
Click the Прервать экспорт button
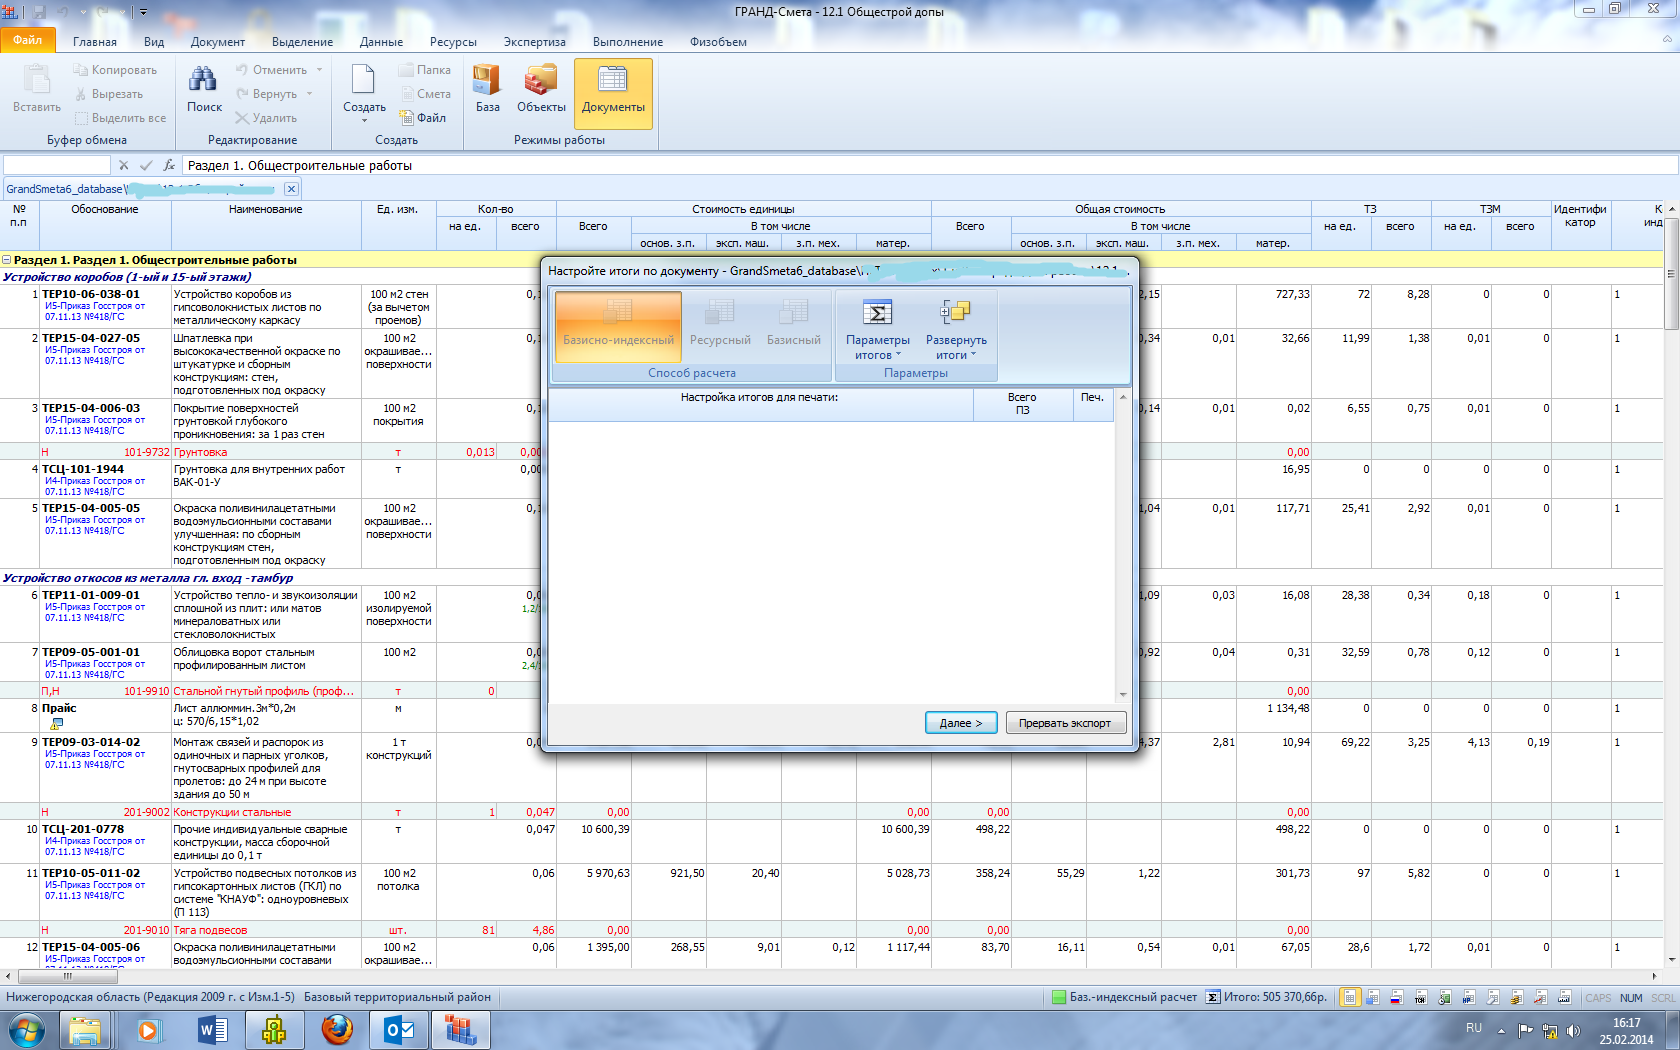click(1064, 723)
